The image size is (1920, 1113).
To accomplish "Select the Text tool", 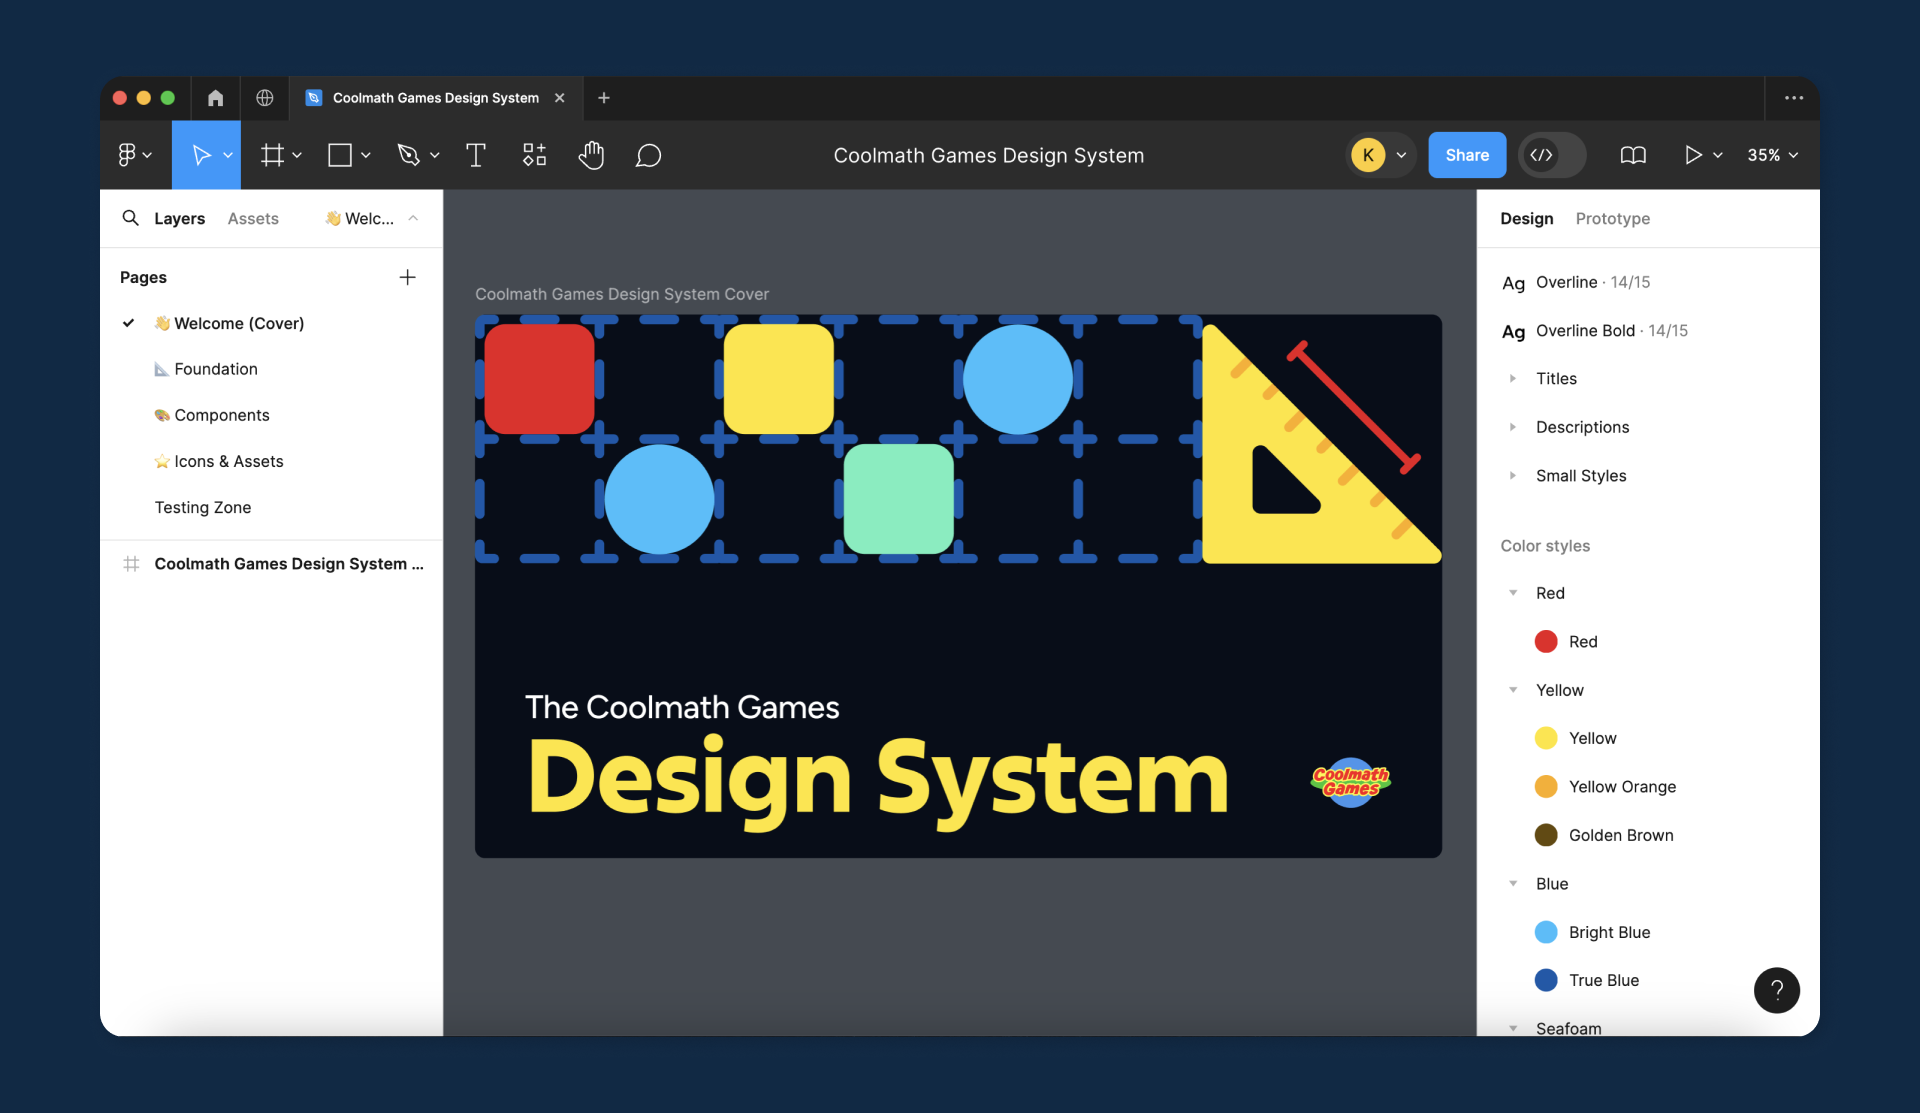I will (476, 155).
